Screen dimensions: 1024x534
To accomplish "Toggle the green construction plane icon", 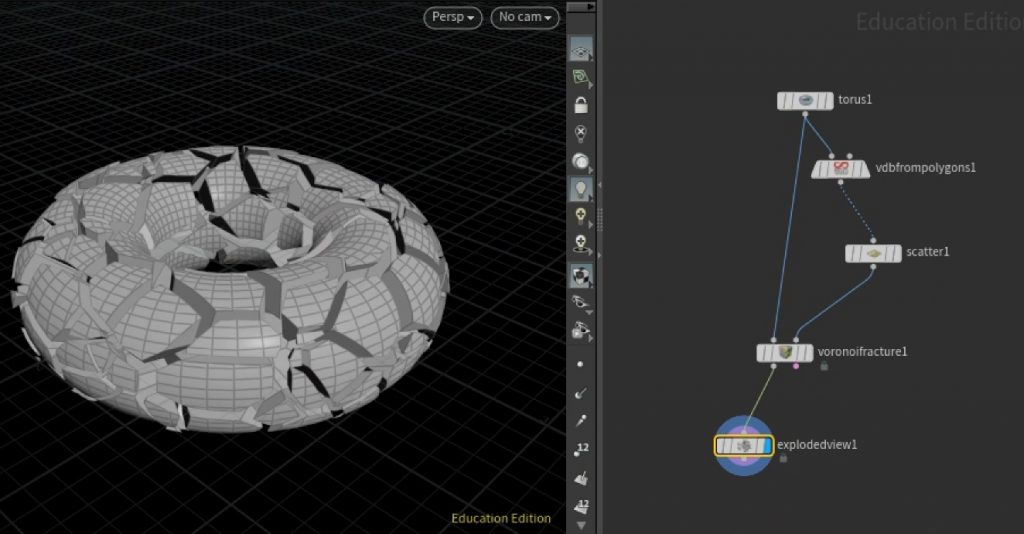I will point(580,78).
